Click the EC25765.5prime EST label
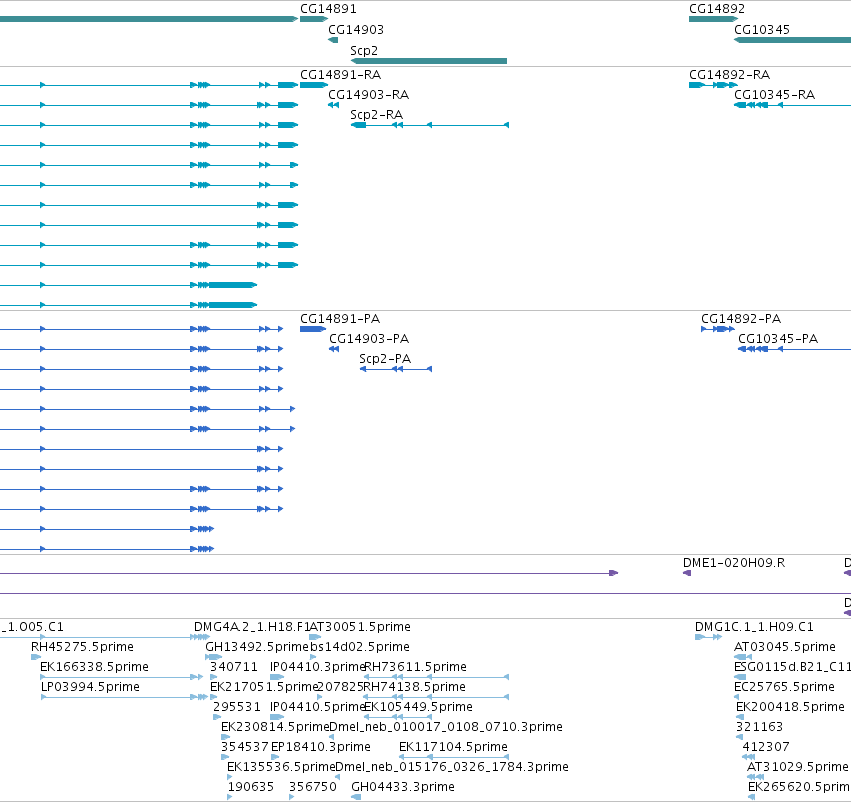Screen dimensions: 851x802 (784, 687)
